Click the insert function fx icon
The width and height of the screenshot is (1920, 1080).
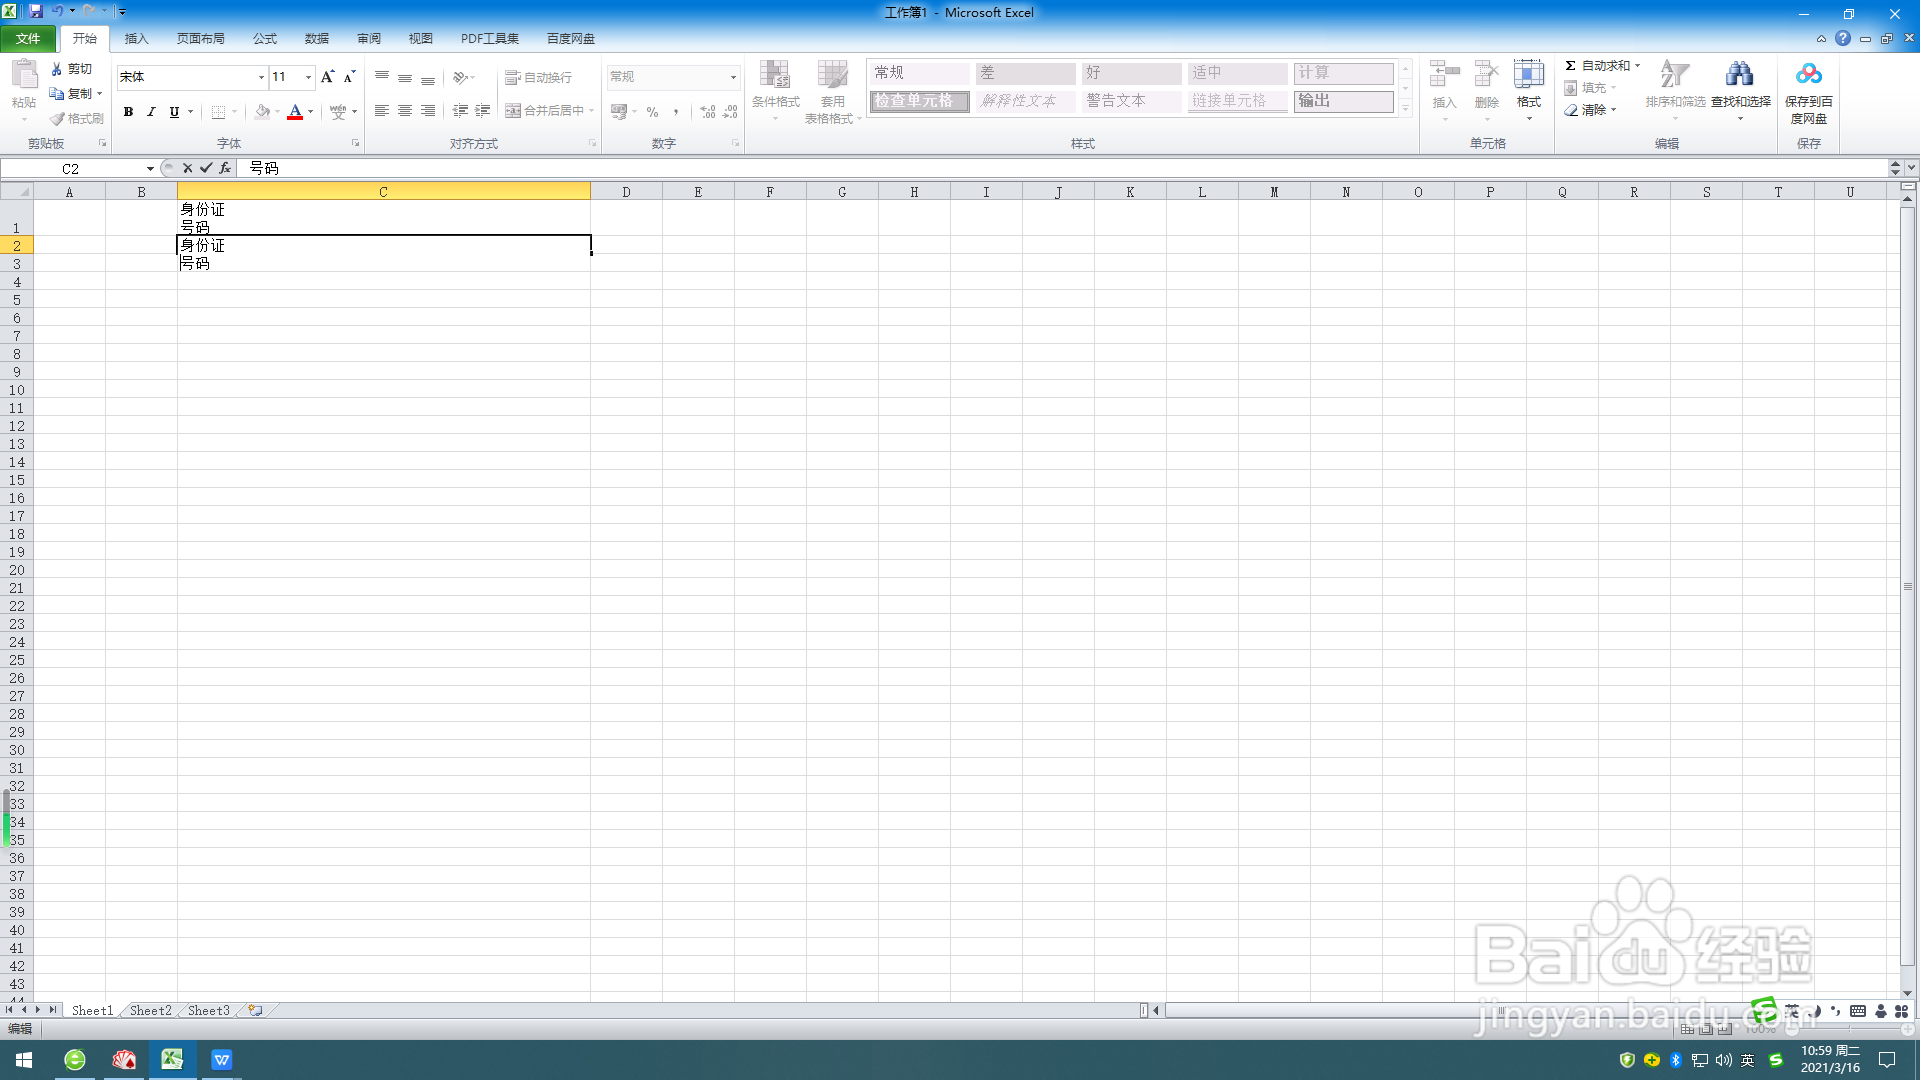coord(225,168)
